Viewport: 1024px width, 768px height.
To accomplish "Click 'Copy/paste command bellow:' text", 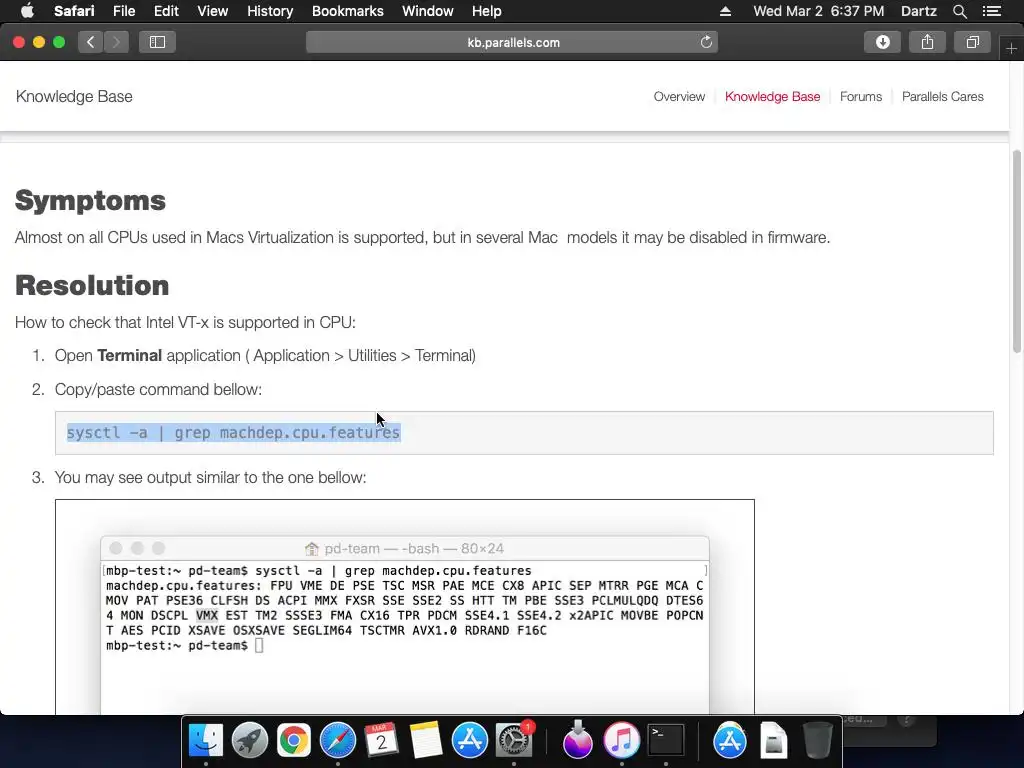I will pyautogui.click(x=158, y=389).
